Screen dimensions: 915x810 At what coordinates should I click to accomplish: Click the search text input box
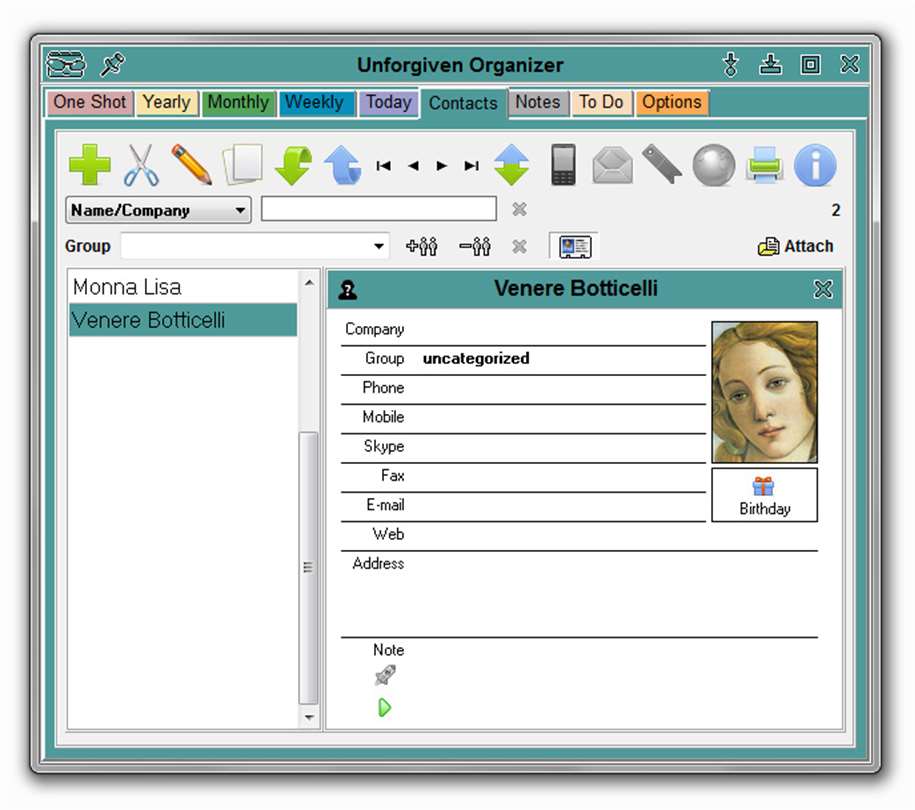379,209
